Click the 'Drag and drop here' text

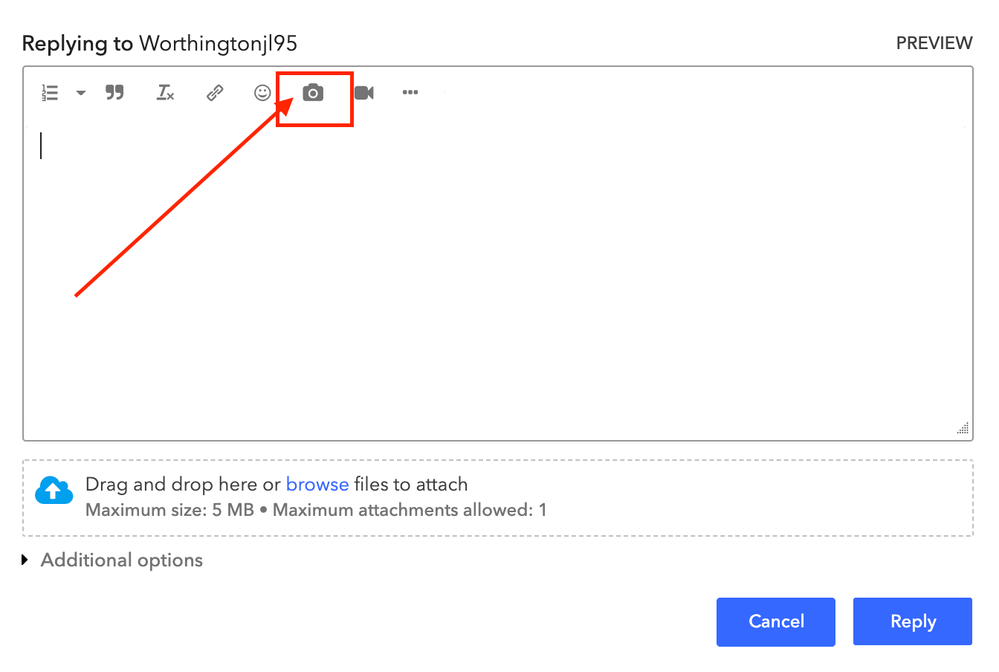[x=170, y=484]
